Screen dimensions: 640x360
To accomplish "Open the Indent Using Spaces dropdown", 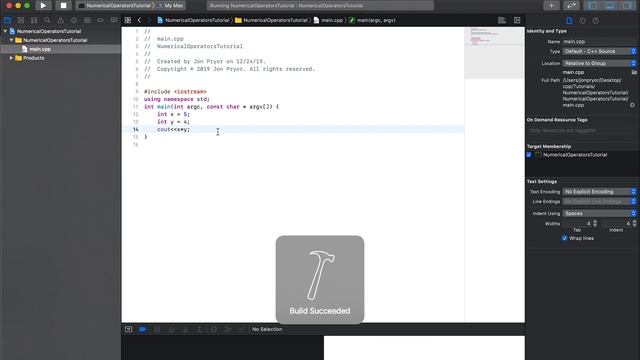I will point(599,213).
